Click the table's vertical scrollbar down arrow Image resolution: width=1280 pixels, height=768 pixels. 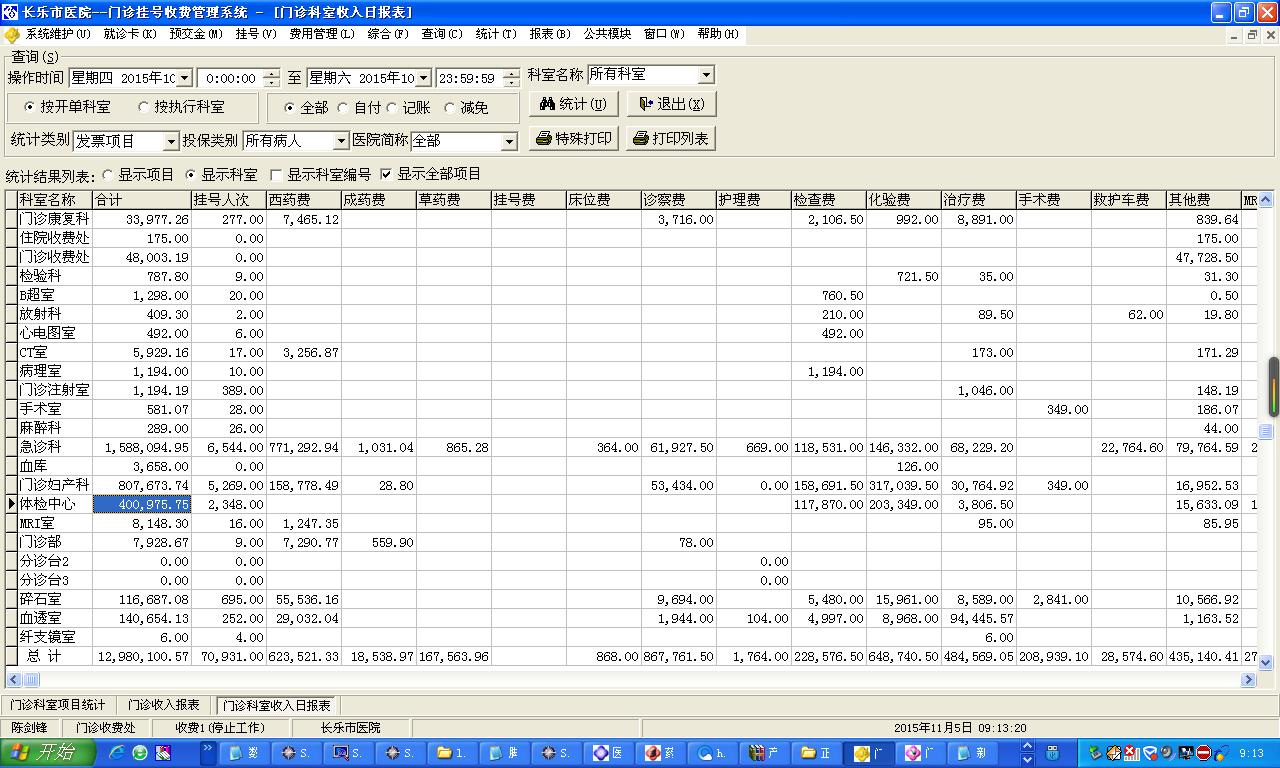click(x=1266, y=661)
